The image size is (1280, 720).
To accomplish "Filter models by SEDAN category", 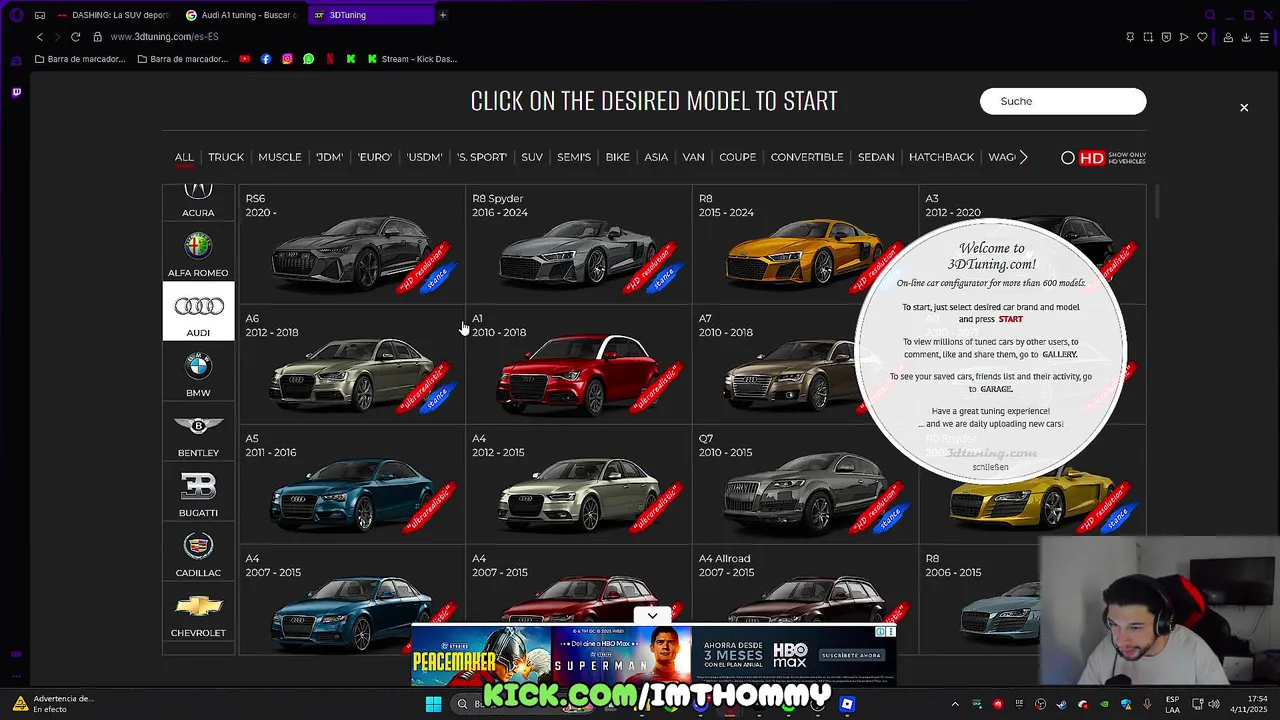I will tap(876, 157).
